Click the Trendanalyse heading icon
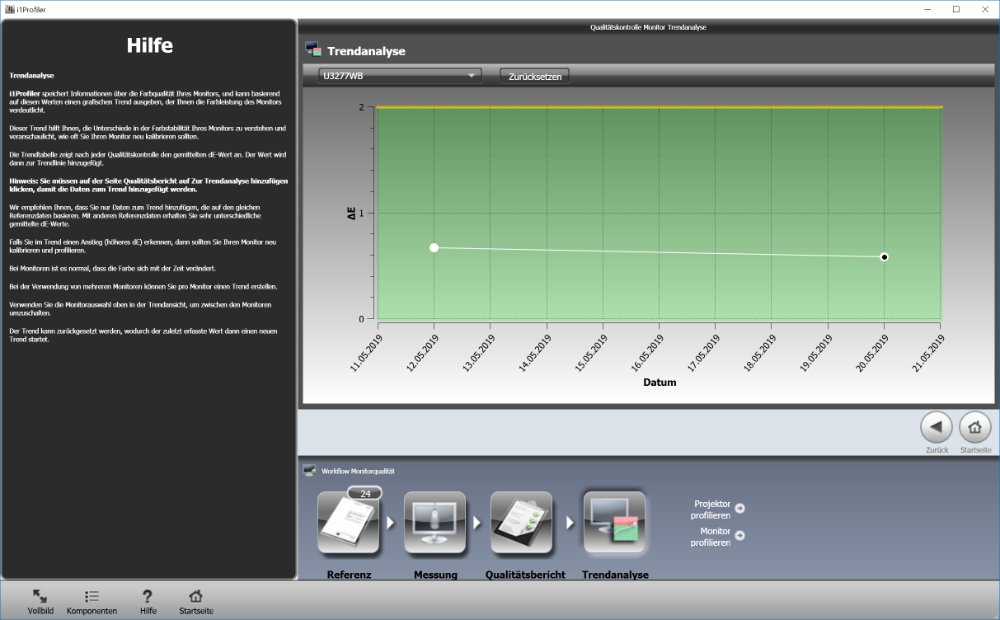 pos(313,50)
